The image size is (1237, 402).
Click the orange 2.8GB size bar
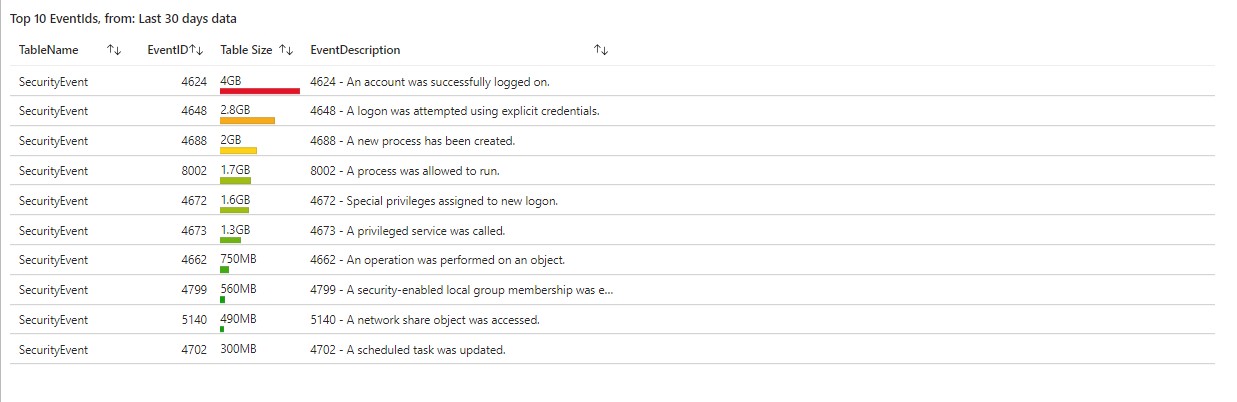coord(247,121)
